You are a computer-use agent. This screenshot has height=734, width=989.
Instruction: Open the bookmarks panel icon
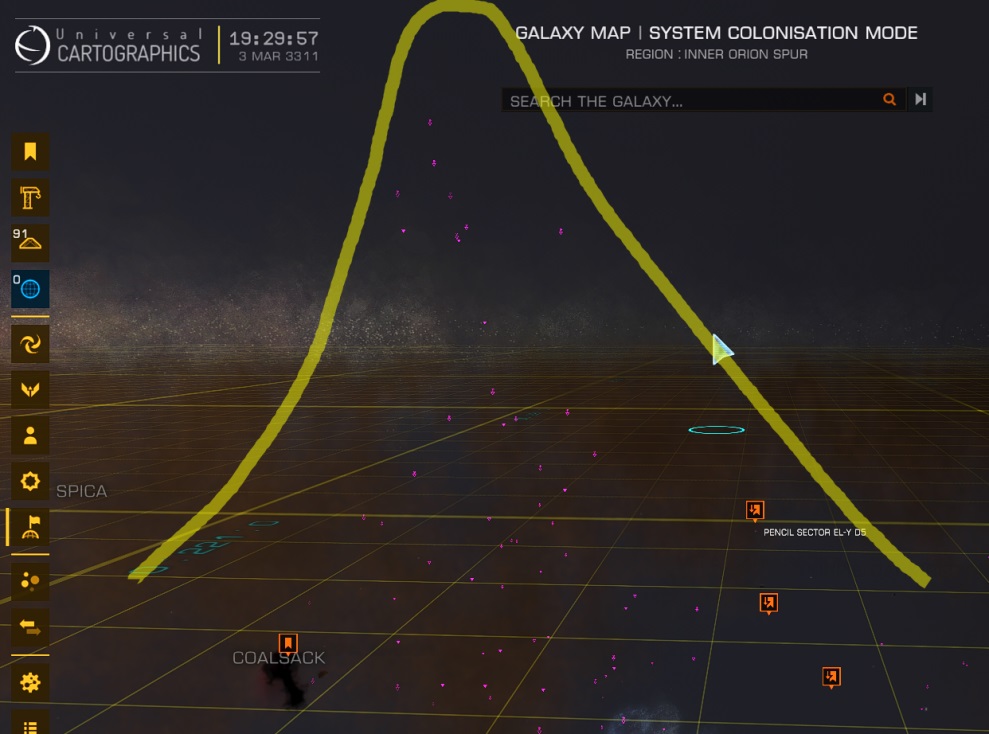point(30,152)
